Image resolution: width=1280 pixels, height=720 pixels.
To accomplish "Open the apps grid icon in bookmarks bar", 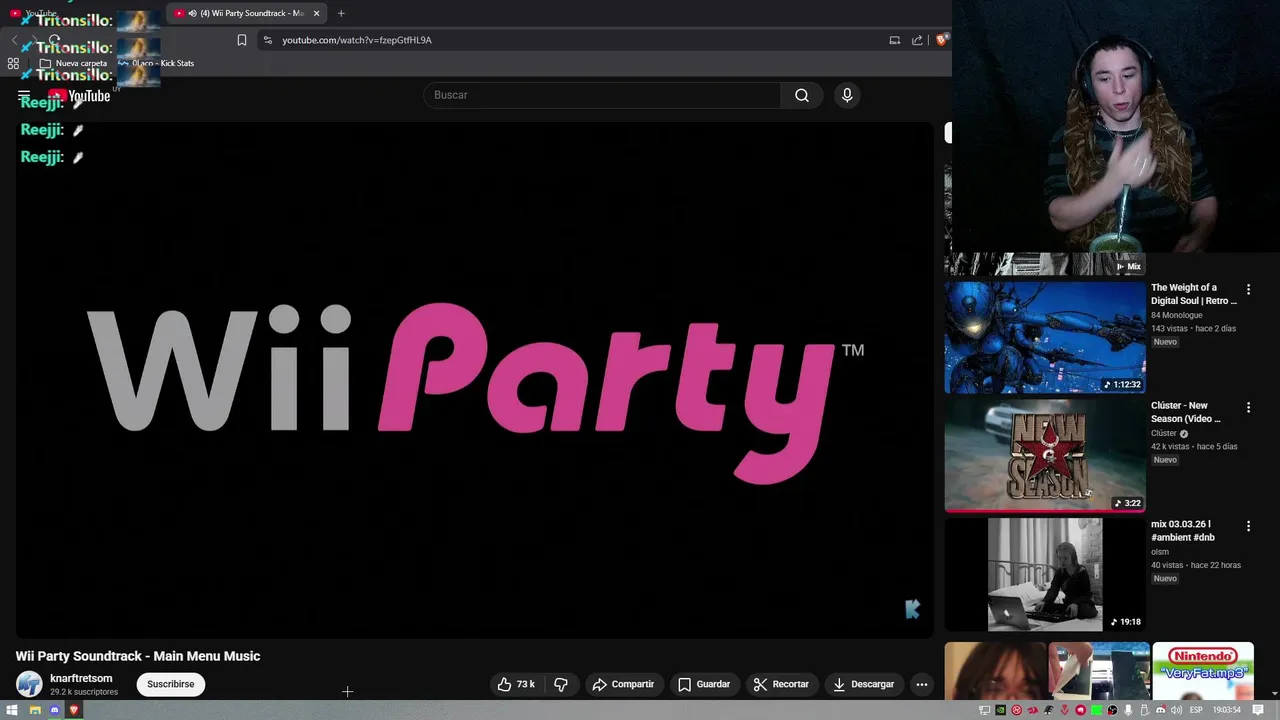I will click(x=13, y=63).
